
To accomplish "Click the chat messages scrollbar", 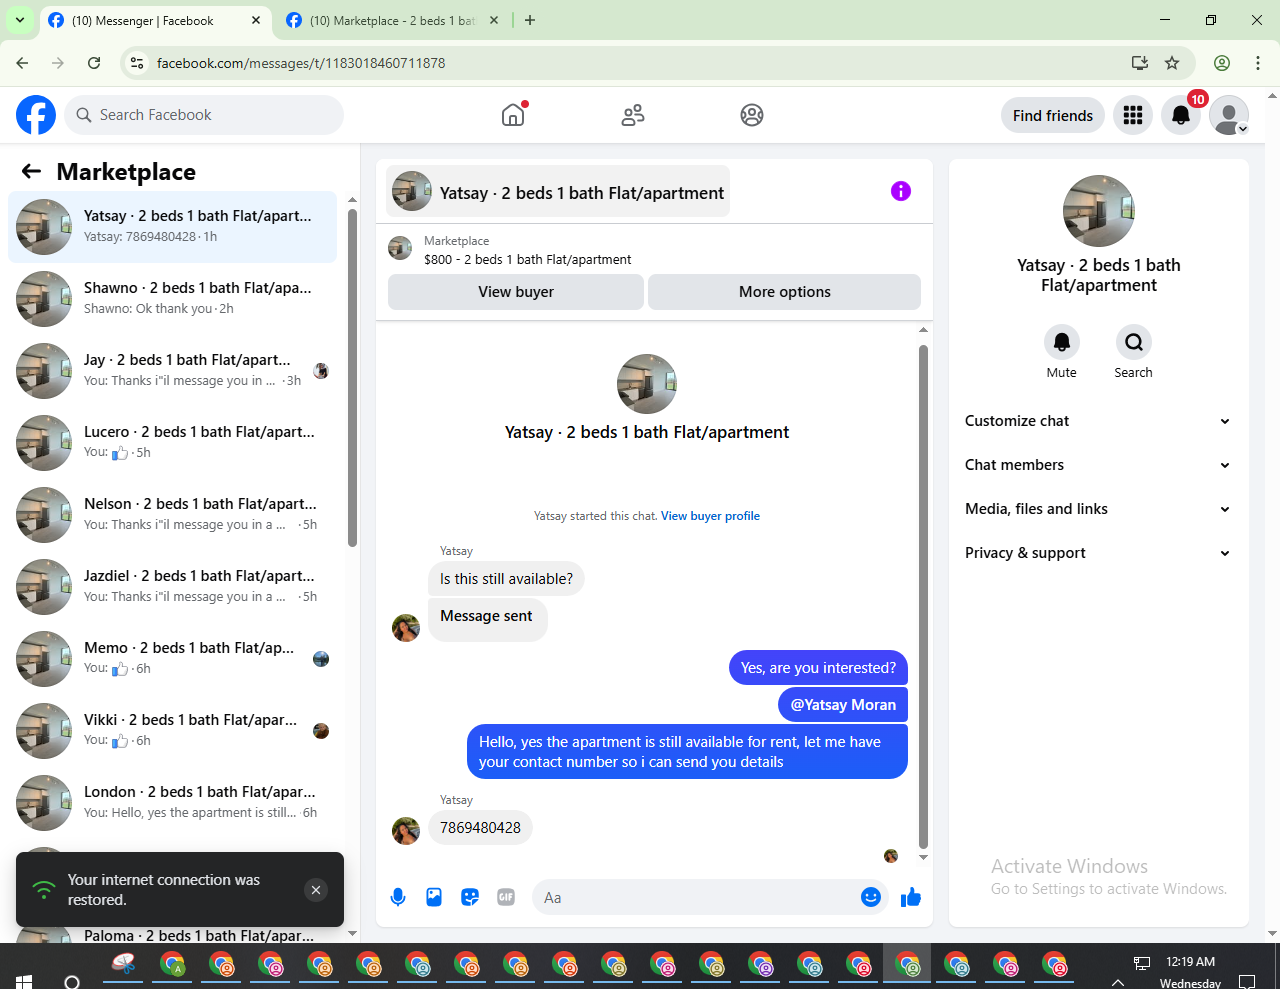I will 923,596.
